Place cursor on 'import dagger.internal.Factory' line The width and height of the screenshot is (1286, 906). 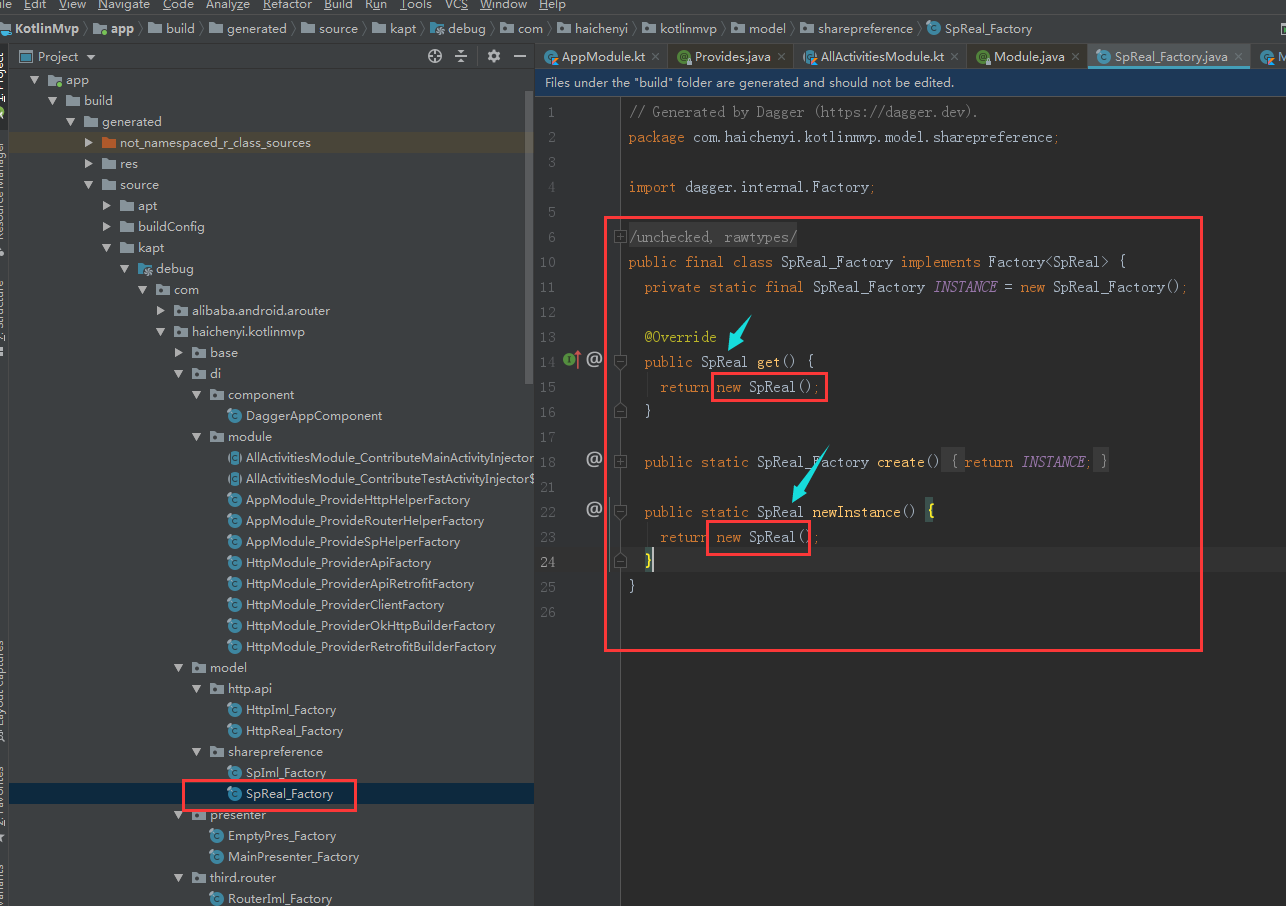pyautogui.click(x=751, y=187)
